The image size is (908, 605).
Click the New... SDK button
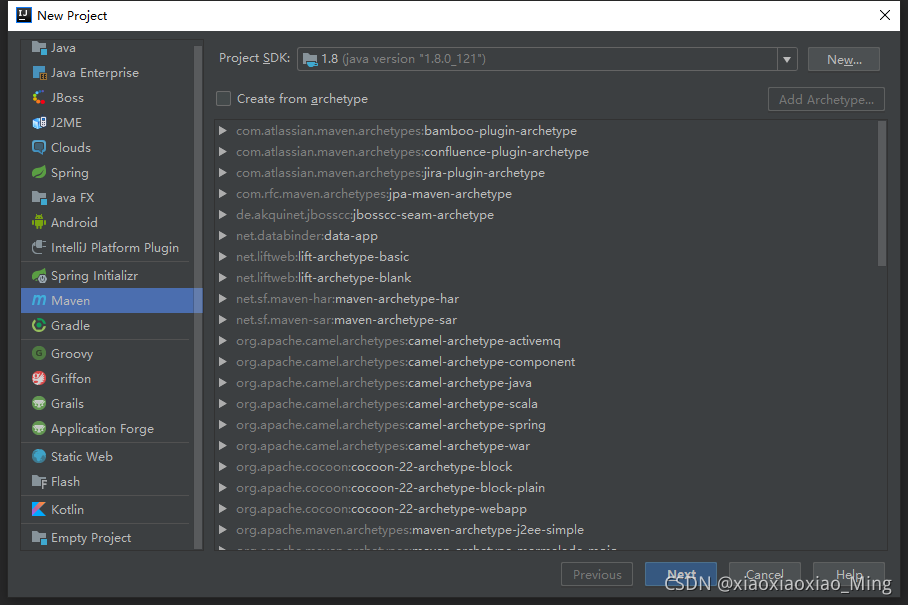coord(844,59)
